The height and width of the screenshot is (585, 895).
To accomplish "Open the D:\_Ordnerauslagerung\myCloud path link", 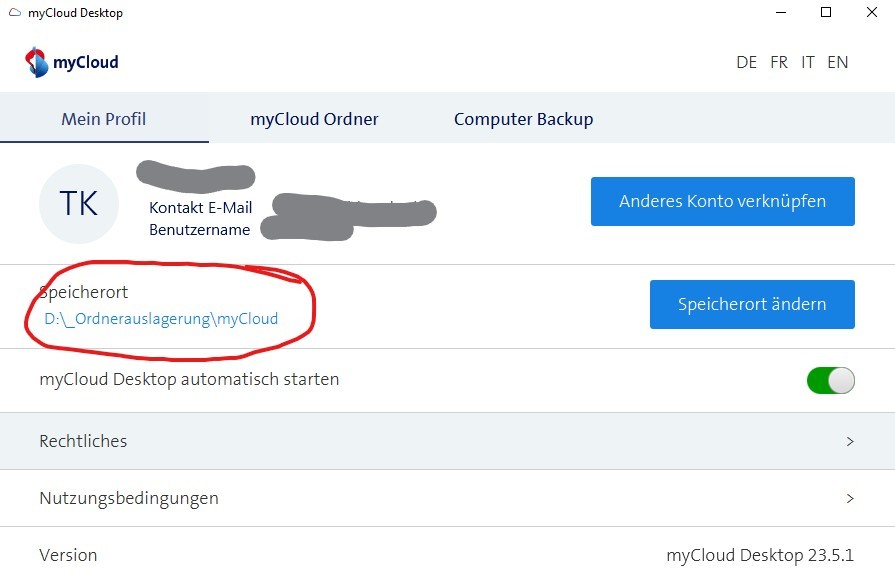I will (161, 319).
